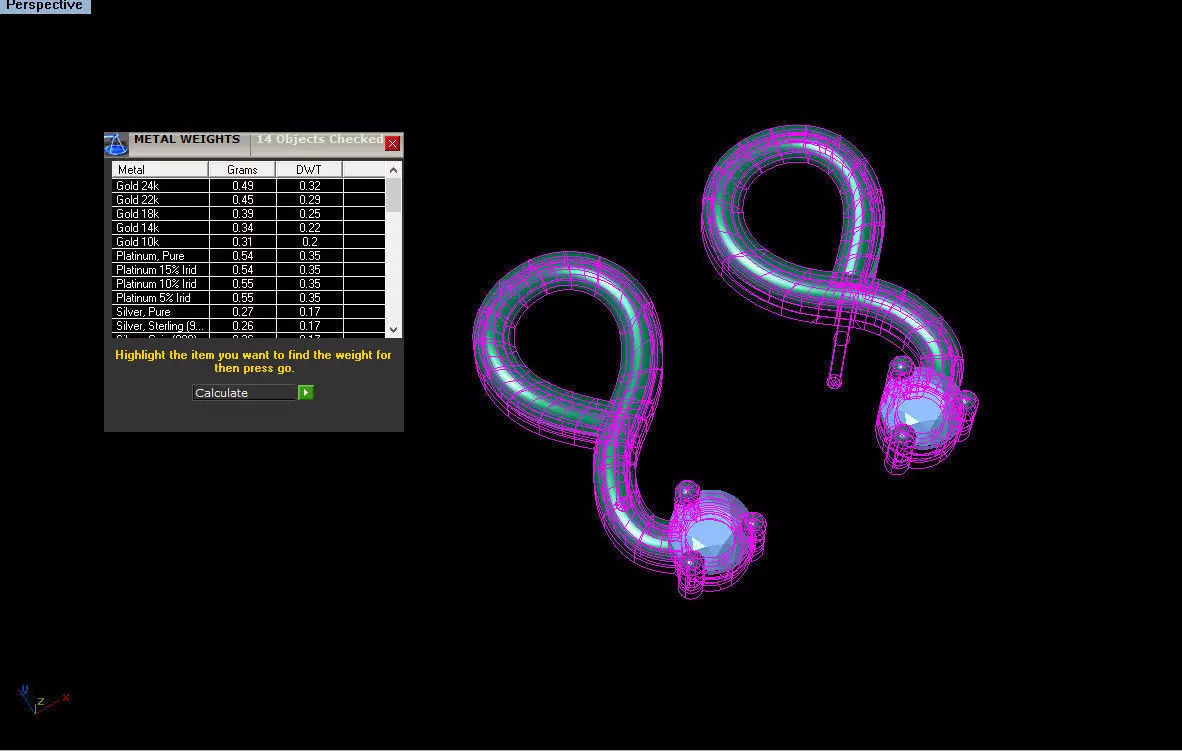Sort by the Metal column header
This screenshot has height=751, width=1182.
click(160, 170)
